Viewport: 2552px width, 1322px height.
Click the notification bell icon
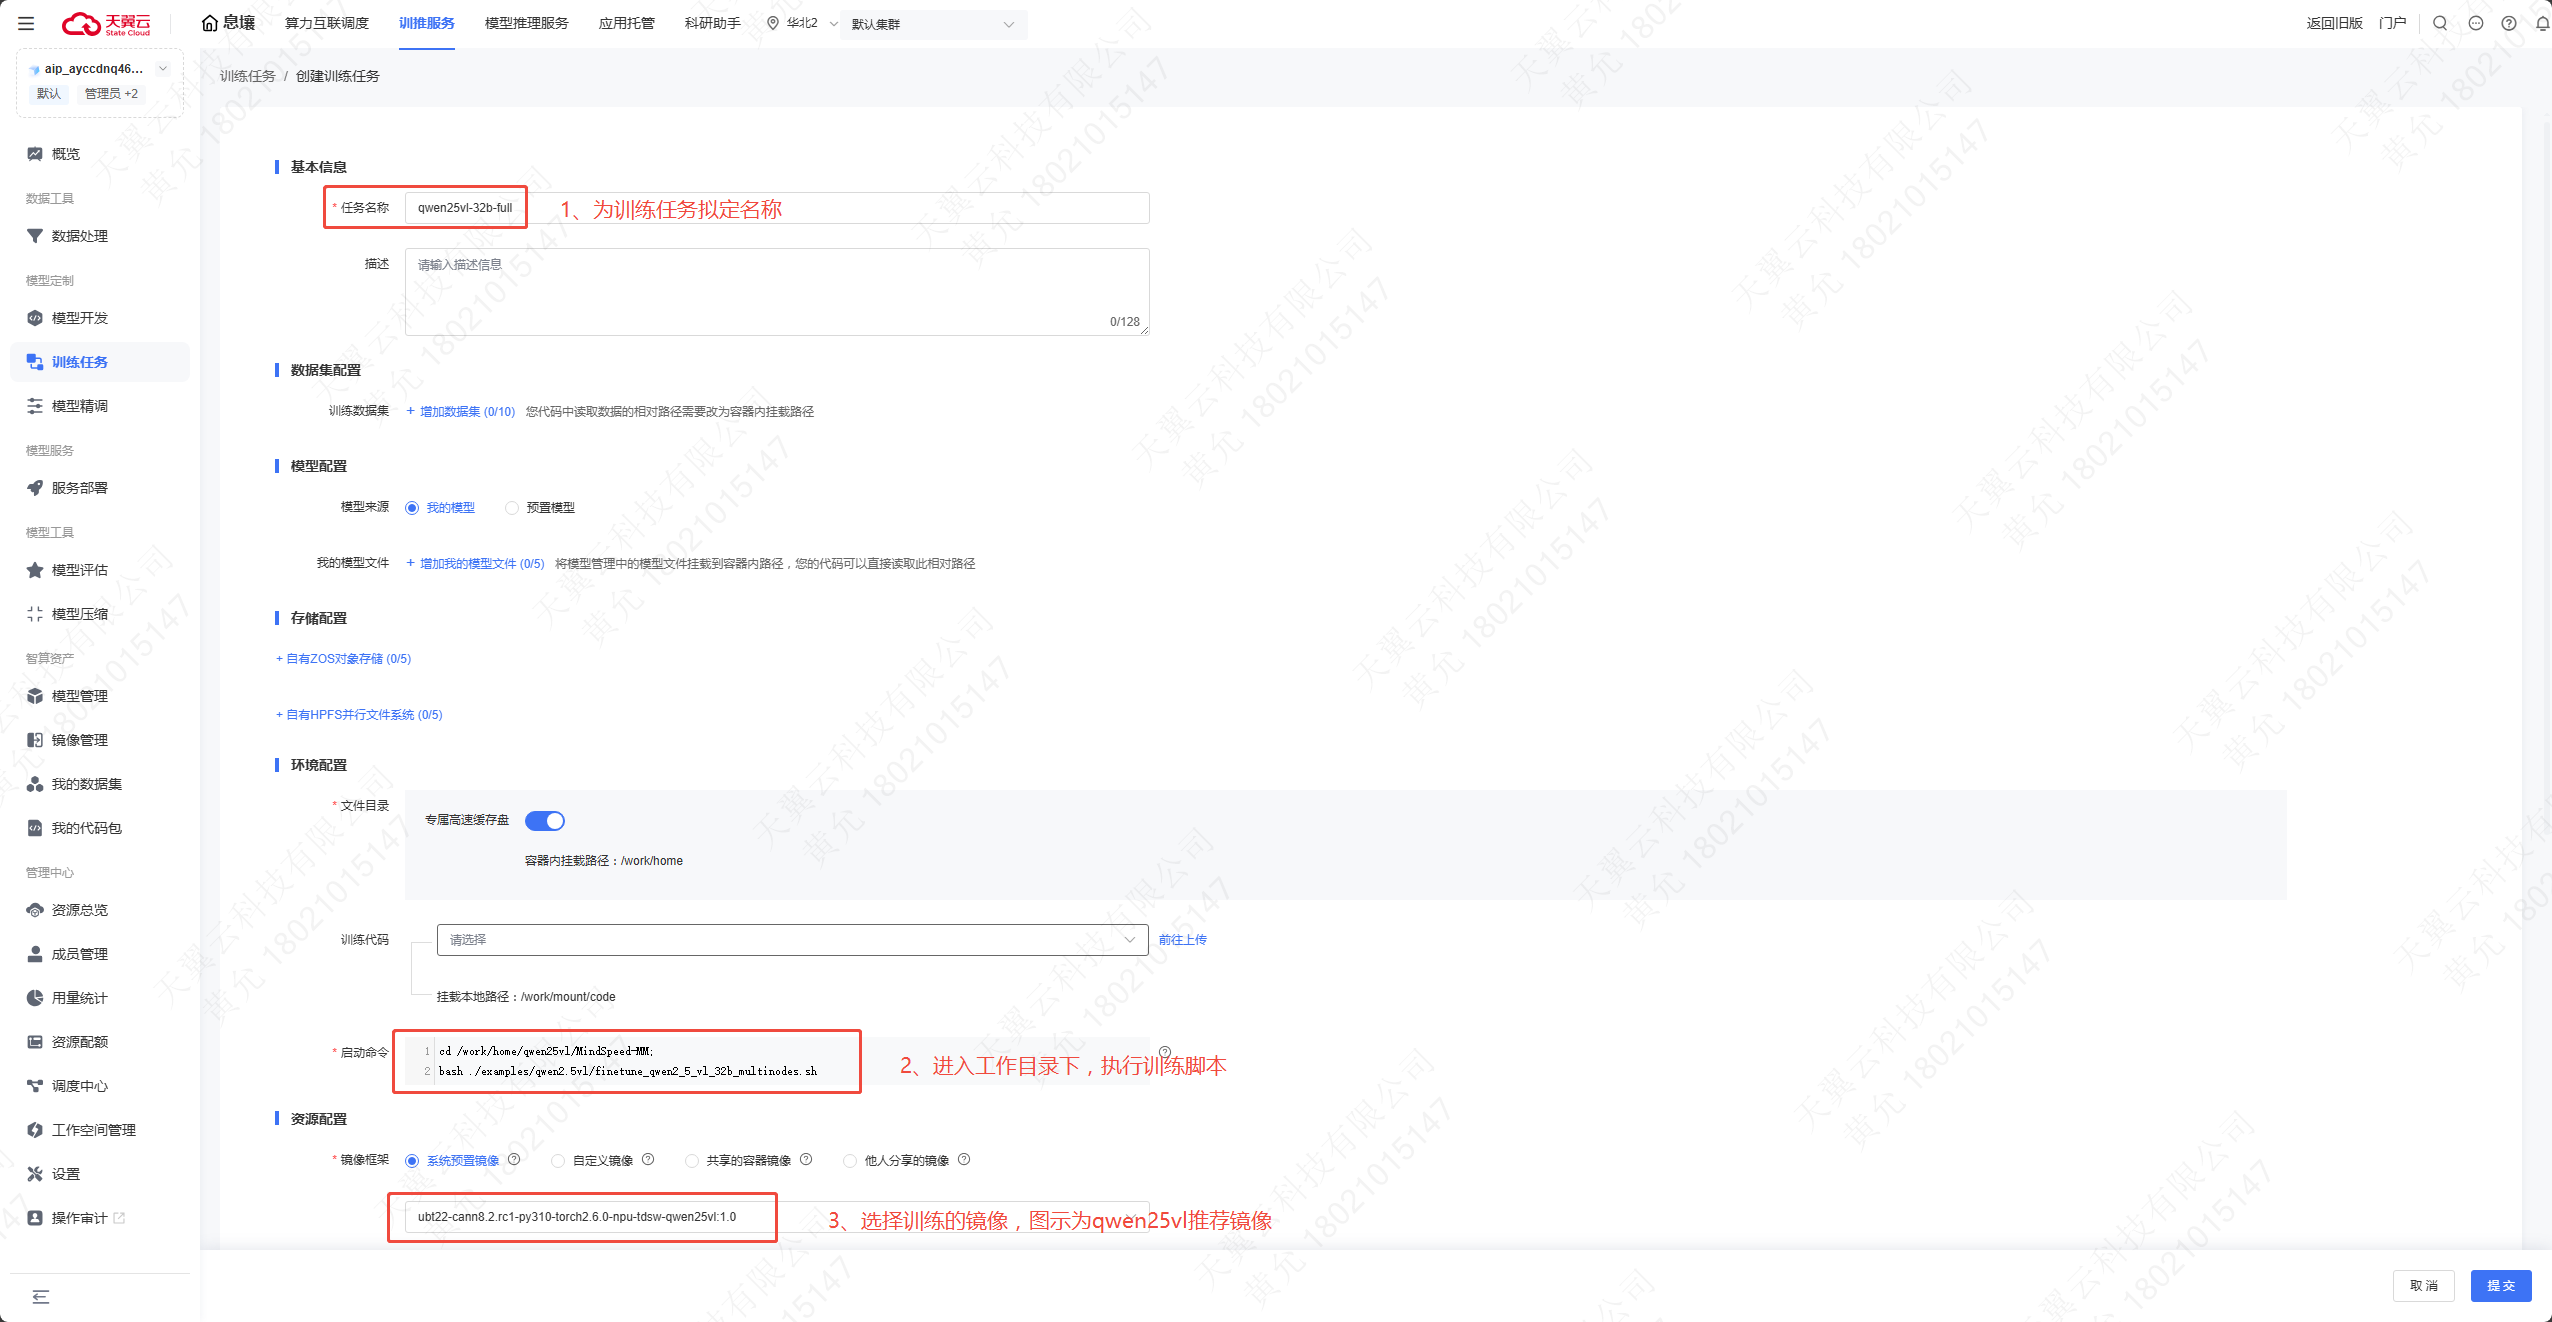click(x=2542, y=23)
